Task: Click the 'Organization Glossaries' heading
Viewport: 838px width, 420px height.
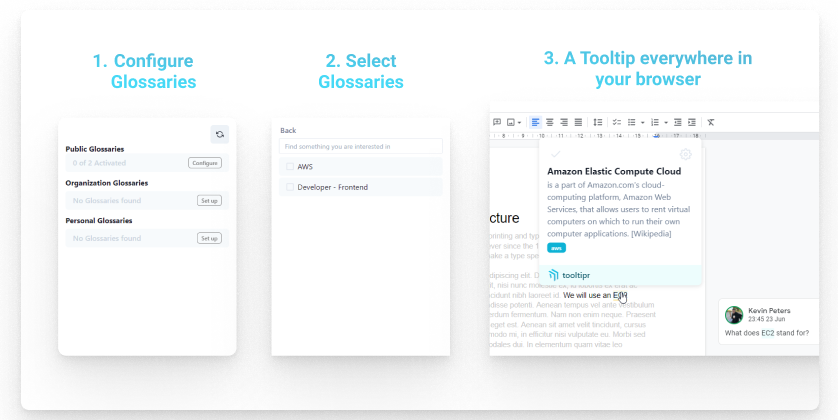Action: point(107,183)
